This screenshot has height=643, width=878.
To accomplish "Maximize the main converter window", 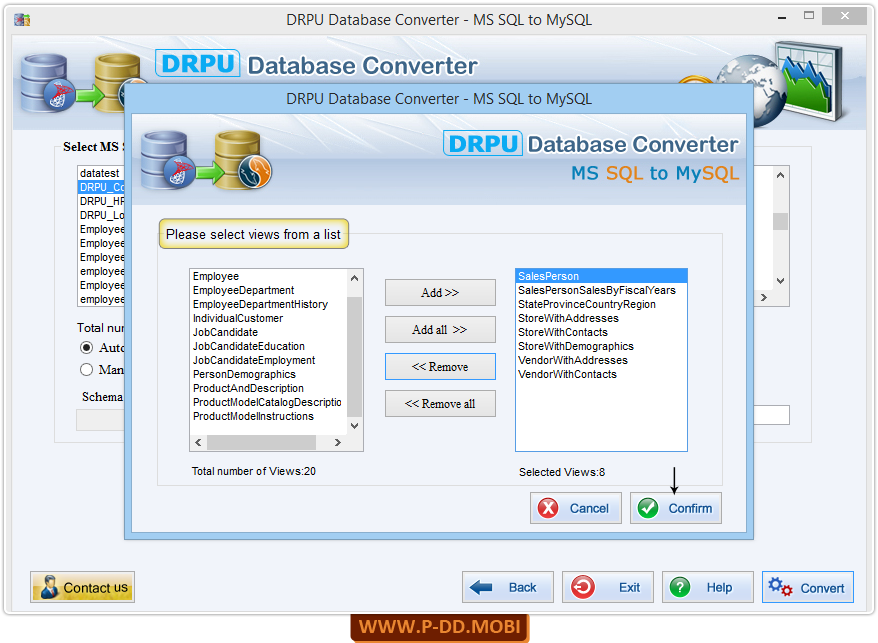I will (809, 16).
